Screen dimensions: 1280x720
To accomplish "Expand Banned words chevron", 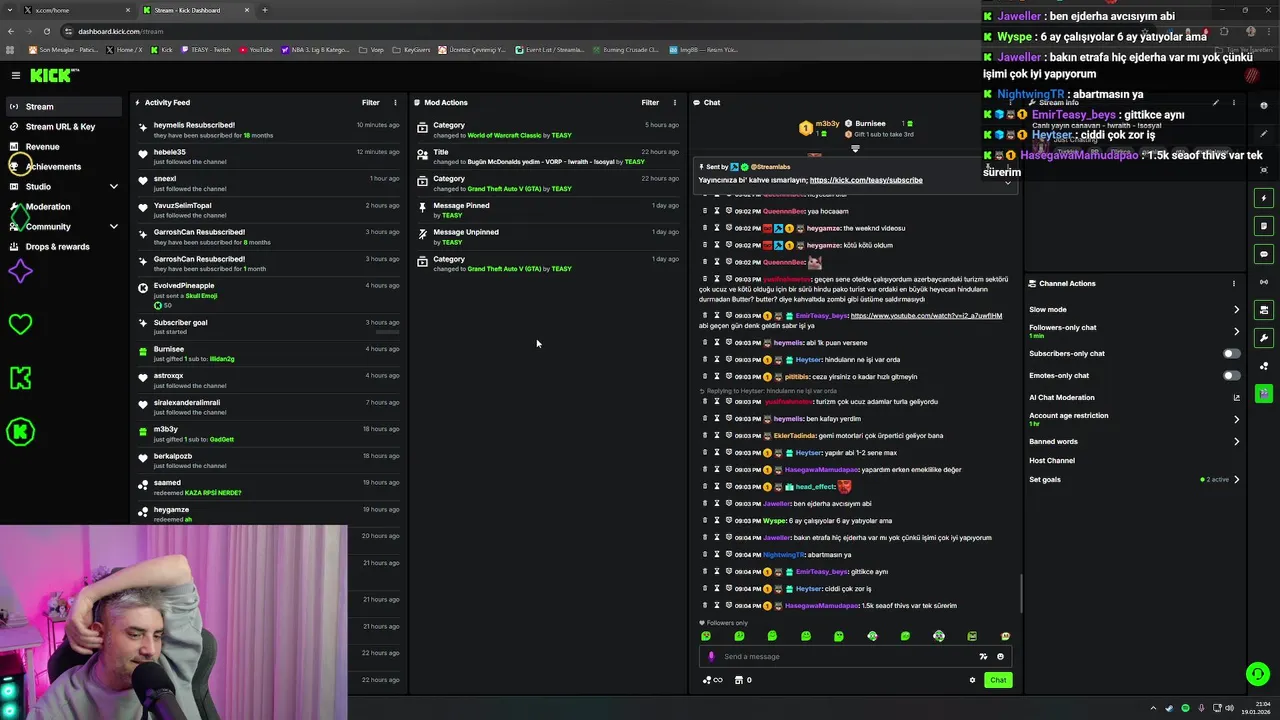I will (x=1236, y=441).
